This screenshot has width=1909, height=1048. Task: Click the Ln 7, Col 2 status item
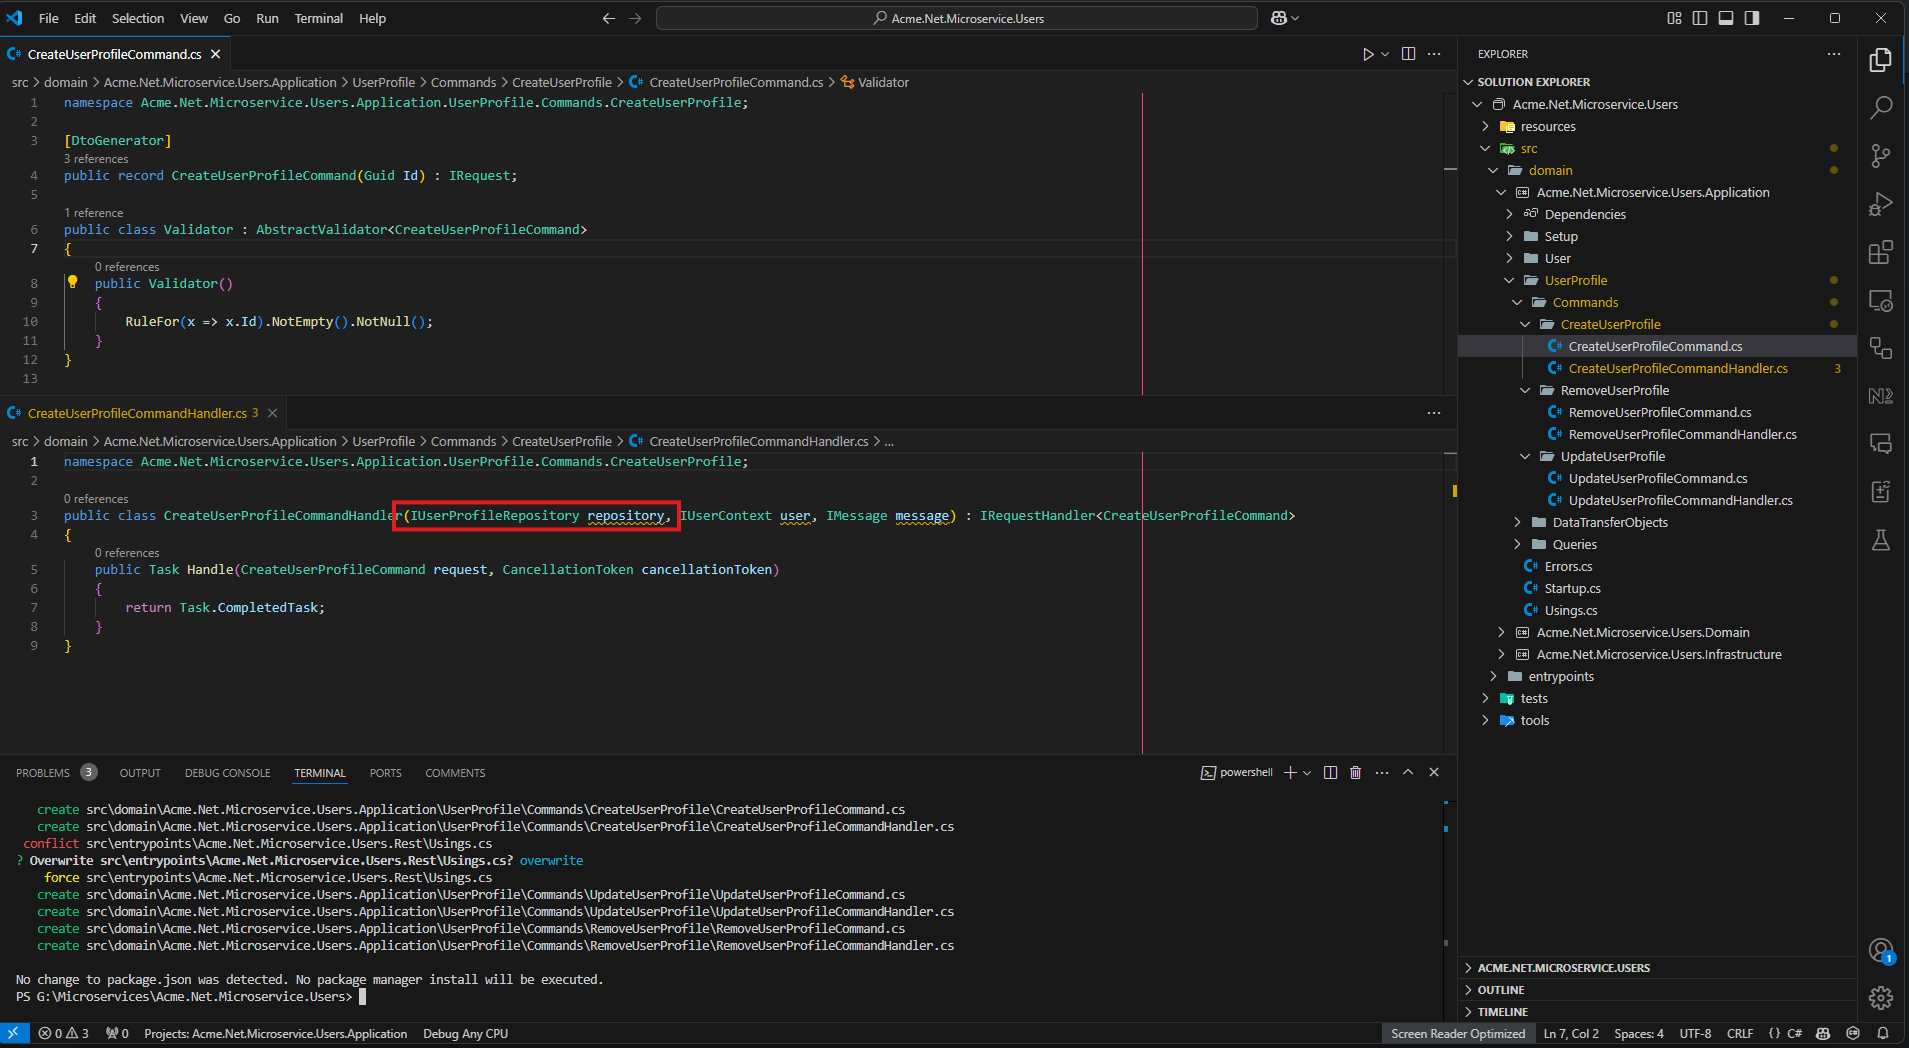click(1571, 1034)
